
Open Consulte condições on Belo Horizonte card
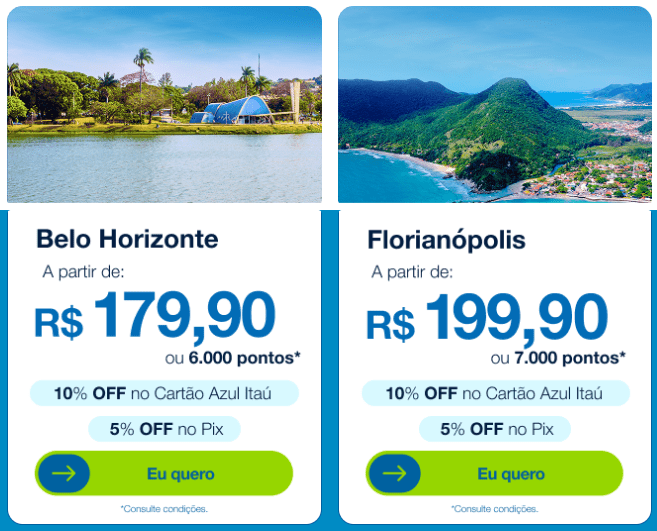[164, 509]
